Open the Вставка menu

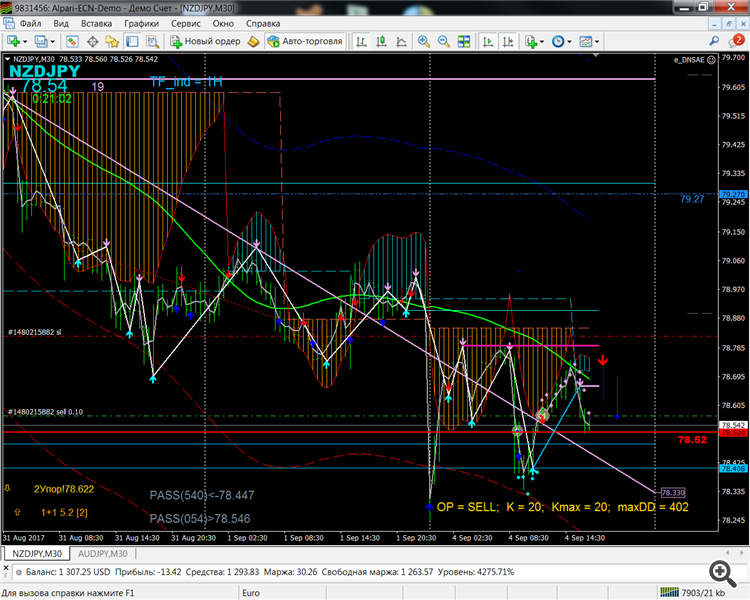(x=96, y=23)
